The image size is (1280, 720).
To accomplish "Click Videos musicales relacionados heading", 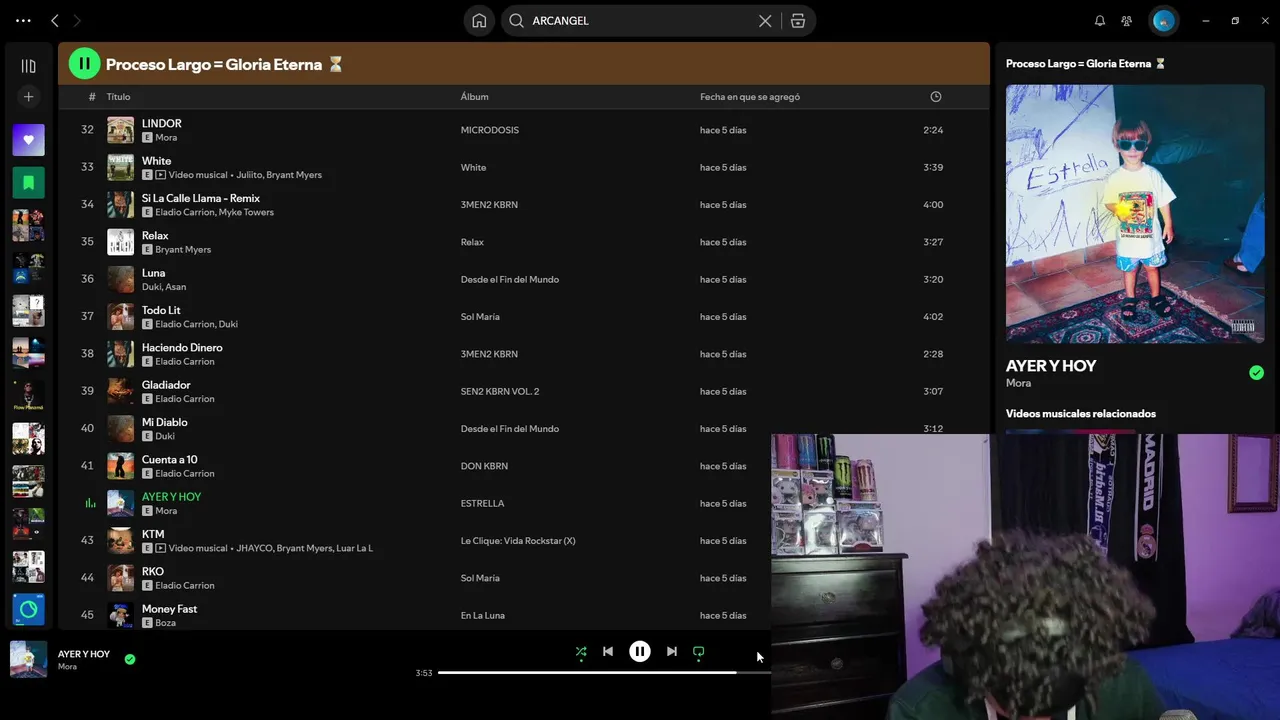I will coord(1081,413).
